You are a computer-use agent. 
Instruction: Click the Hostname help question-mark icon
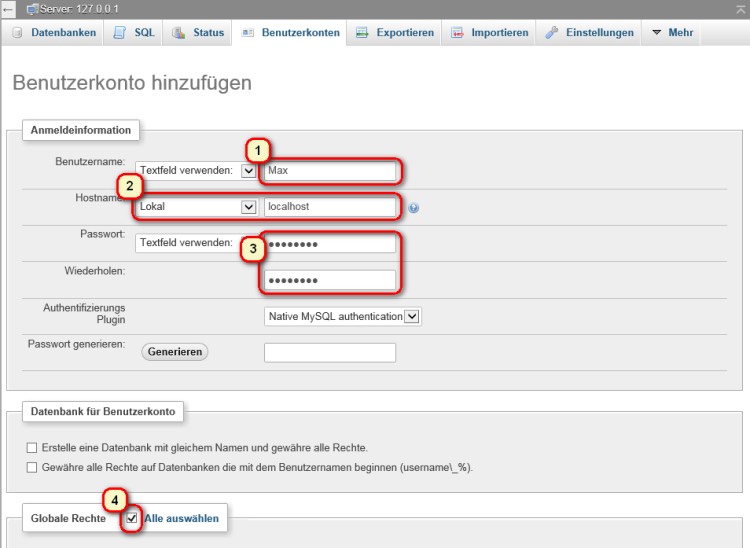pyautogui.click(x=413, y=208)
